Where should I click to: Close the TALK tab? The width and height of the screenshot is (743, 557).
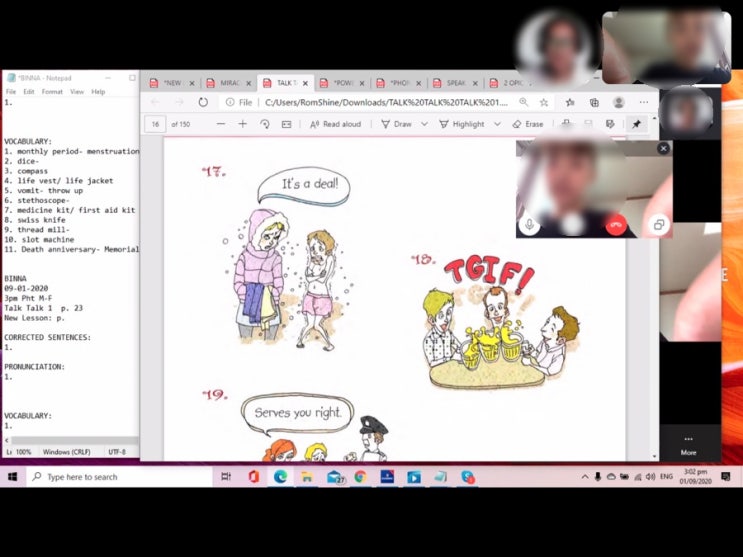pyautogui.click(x=305, y=83)
